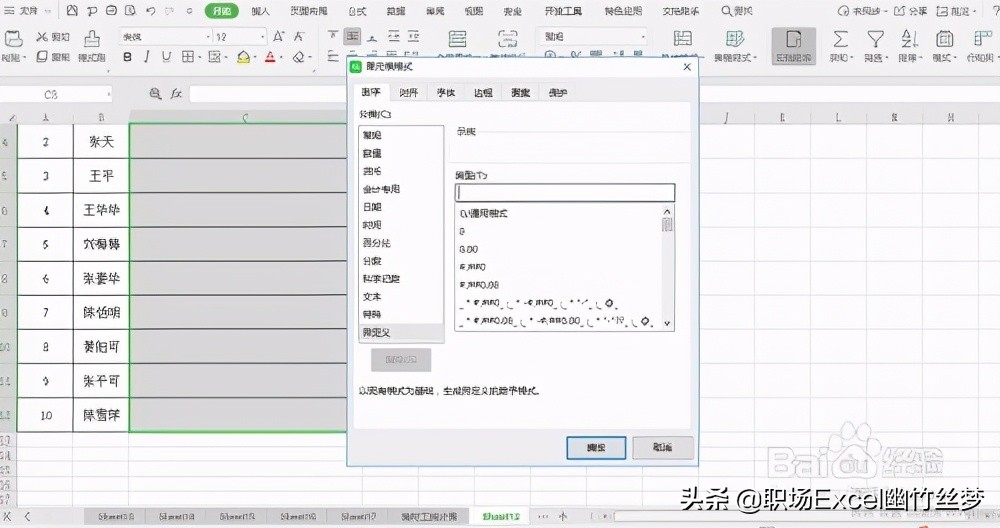This screenshot has height=528, width=1000.
Task: Click the search button in the ribbon tab row
Action: point(737,11)
